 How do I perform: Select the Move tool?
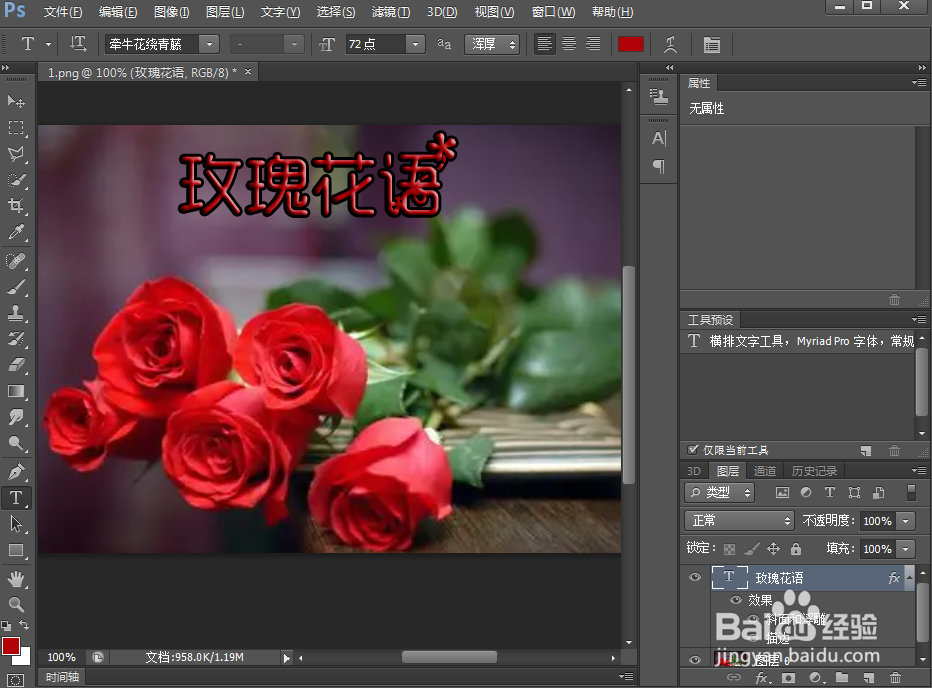point(16,101)
